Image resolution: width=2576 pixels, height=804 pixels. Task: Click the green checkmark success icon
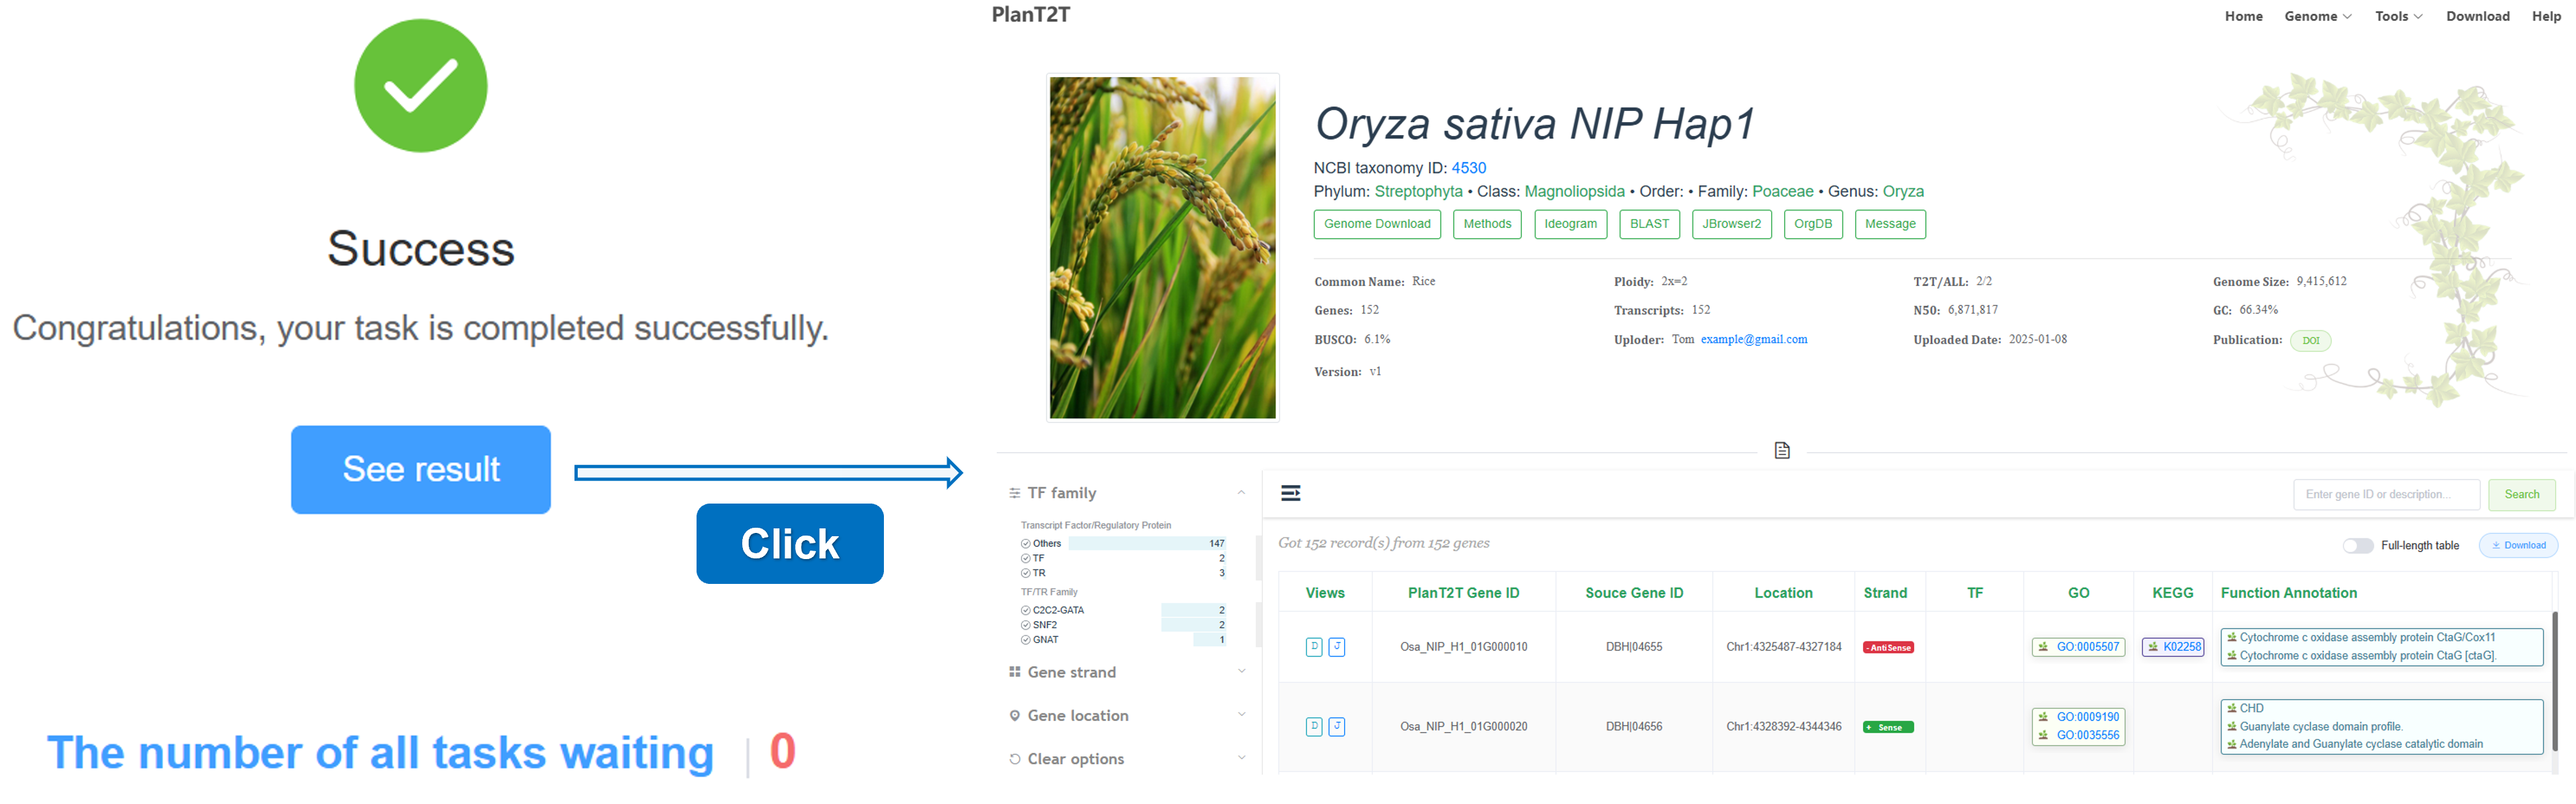pyautogui.click(x=420, y=86)
